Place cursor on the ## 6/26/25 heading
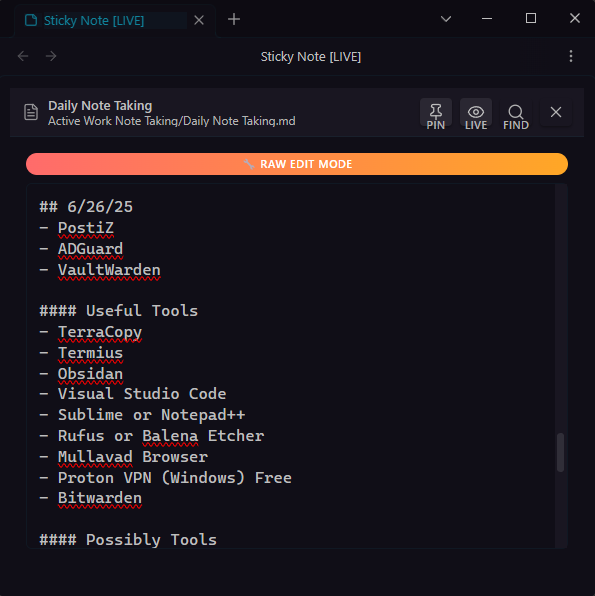Image resolution: width=595 pixels, height=596 pixels. (86, 207)
